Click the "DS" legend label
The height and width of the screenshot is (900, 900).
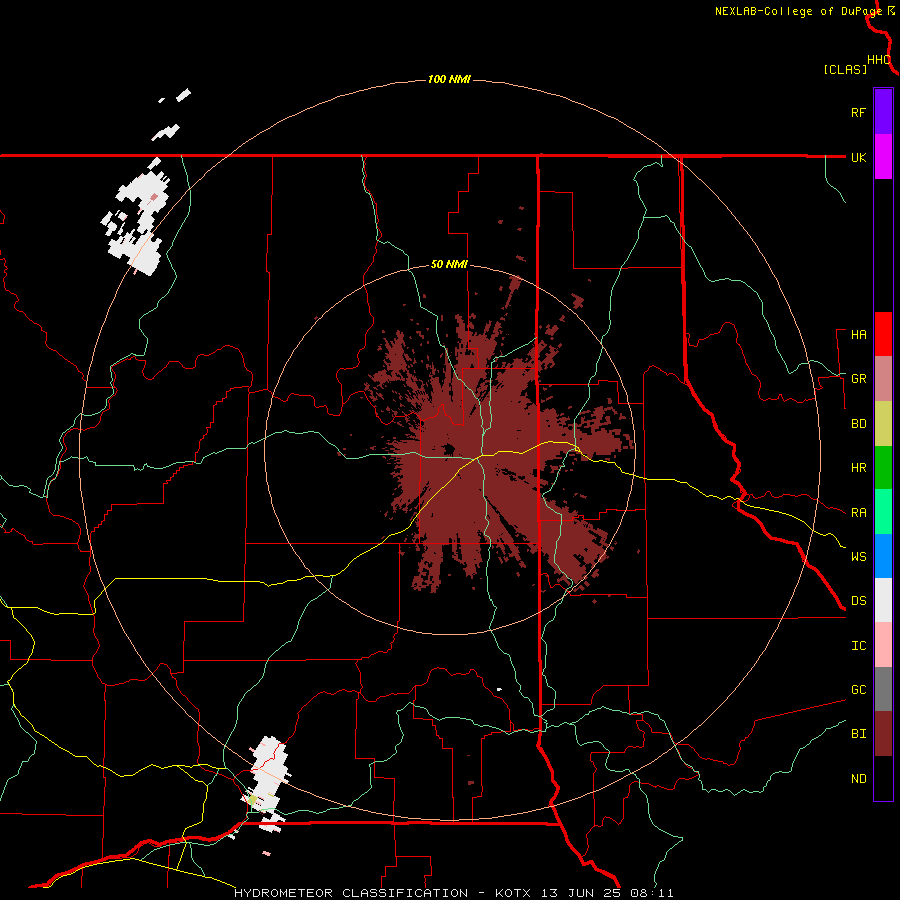tap(858, 601)
